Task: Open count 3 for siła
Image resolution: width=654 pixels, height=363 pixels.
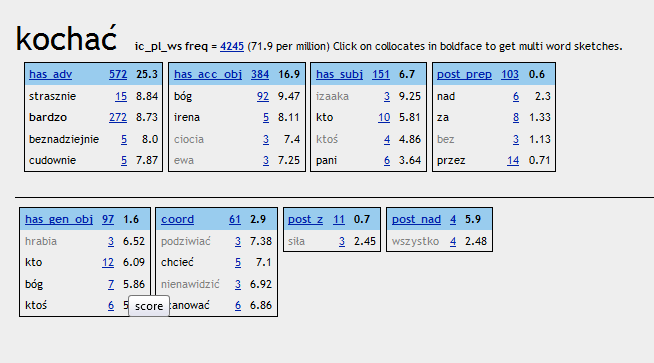Action: point(342,242)
